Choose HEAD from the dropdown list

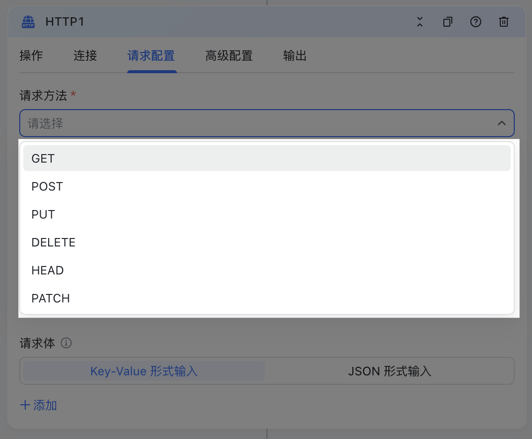(x=267, y=270)
